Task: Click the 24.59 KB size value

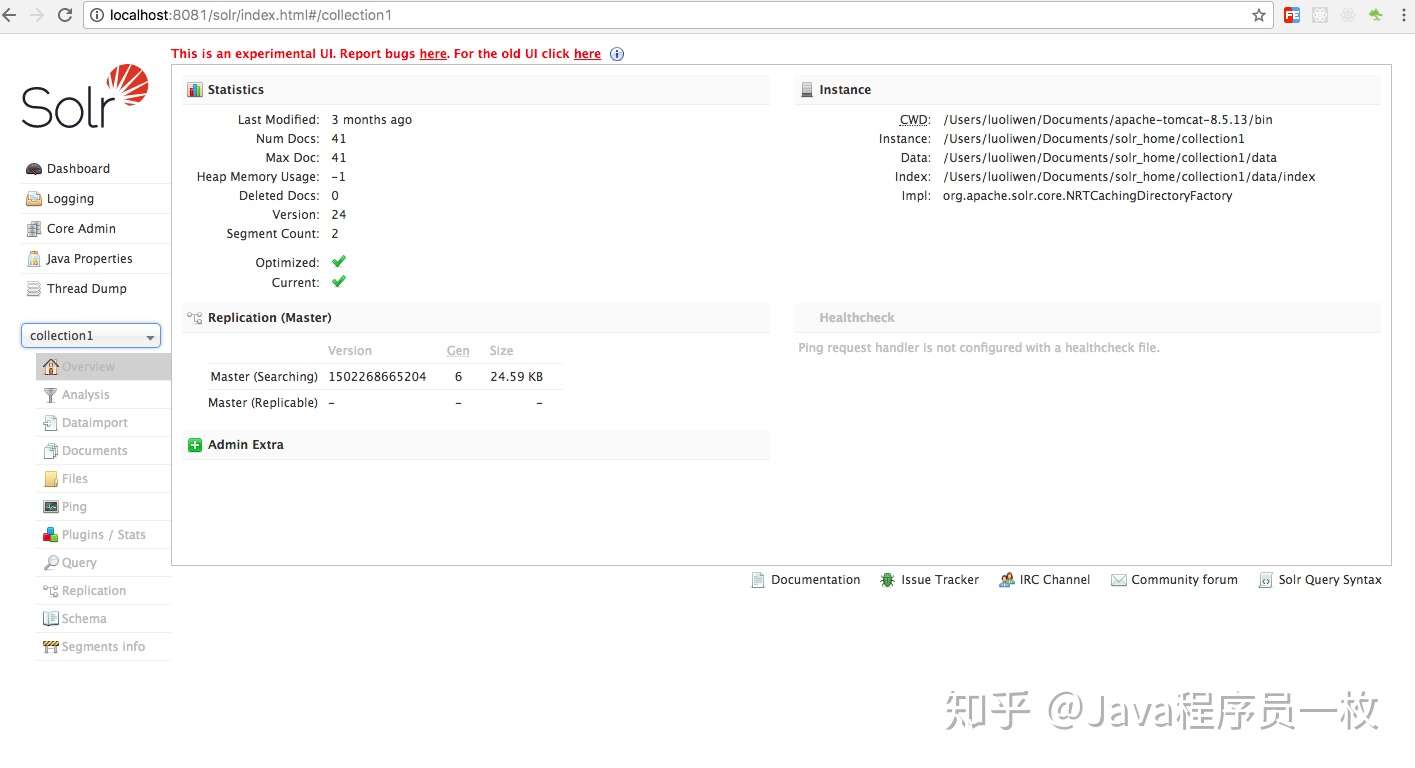Action: coord(517,377)
